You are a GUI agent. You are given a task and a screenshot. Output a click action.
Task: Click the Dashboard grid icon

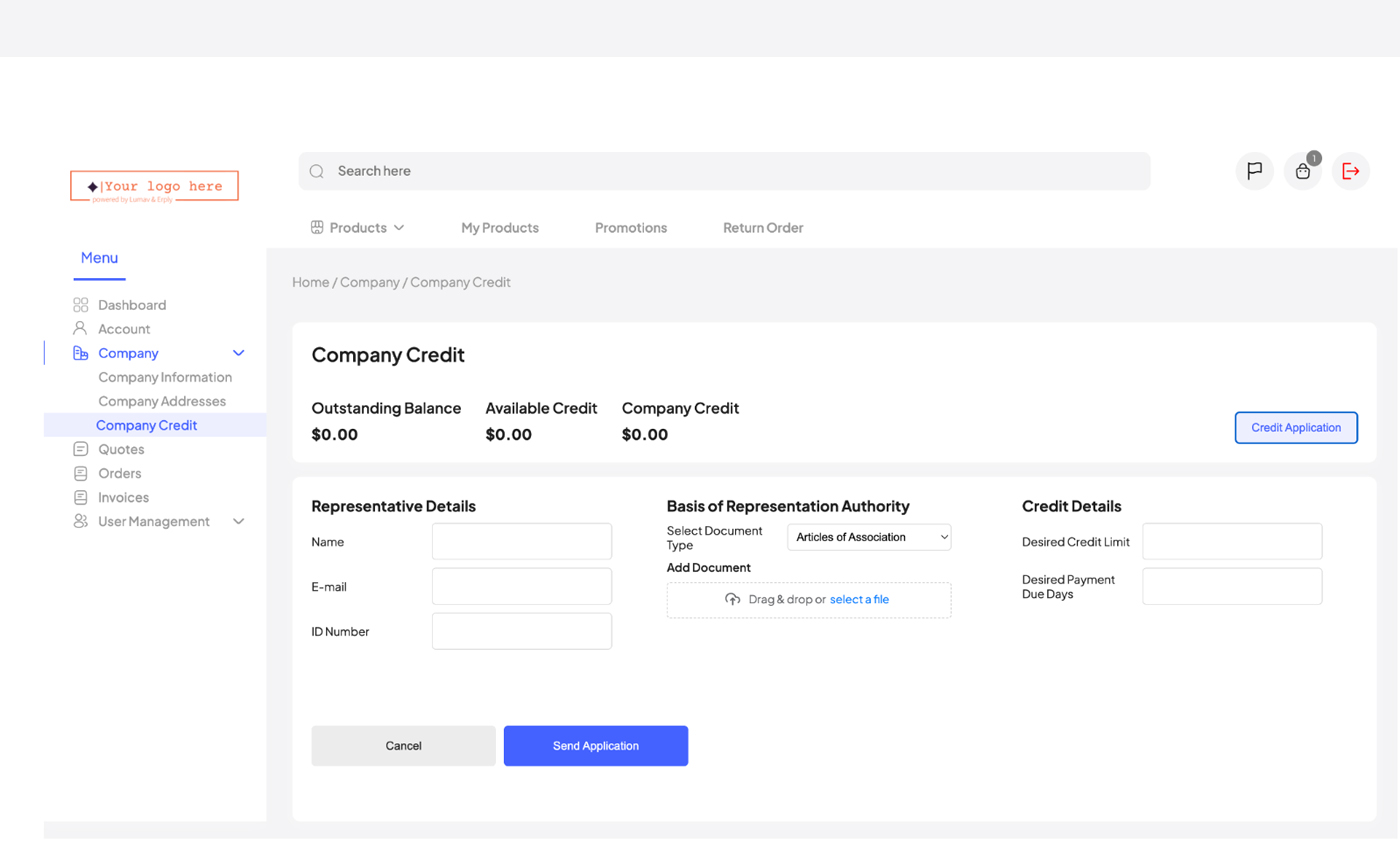[81, 305]
